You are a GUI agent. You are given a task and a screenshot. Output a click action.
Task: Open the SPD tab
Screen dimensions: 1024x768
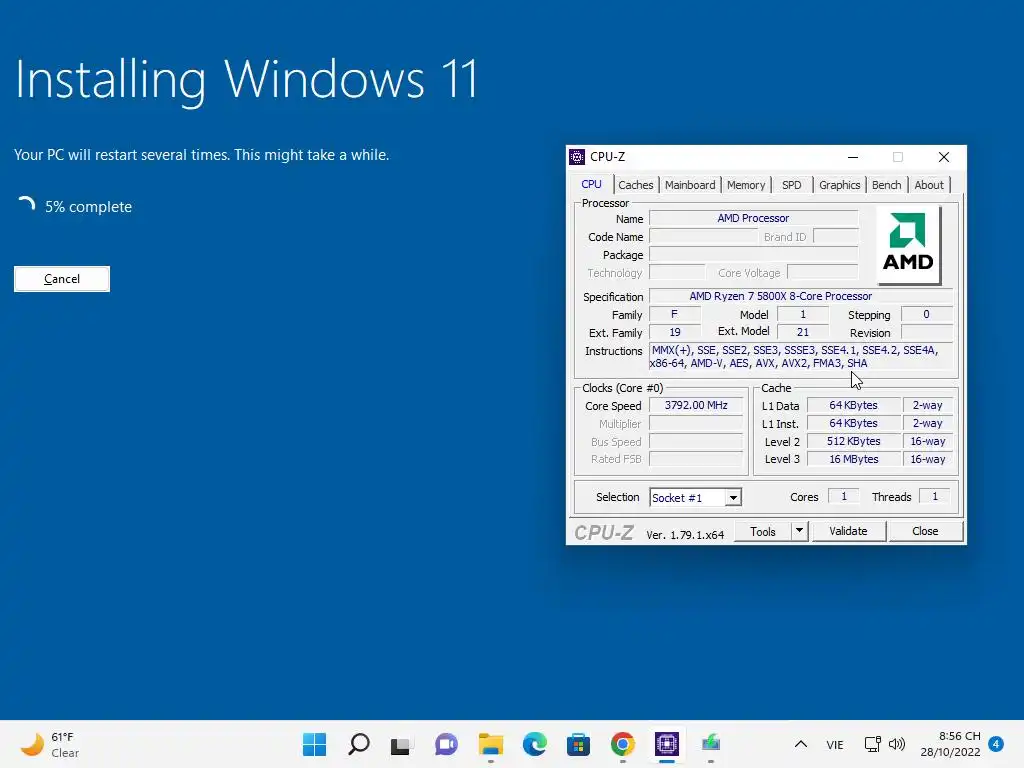[792, 185]
